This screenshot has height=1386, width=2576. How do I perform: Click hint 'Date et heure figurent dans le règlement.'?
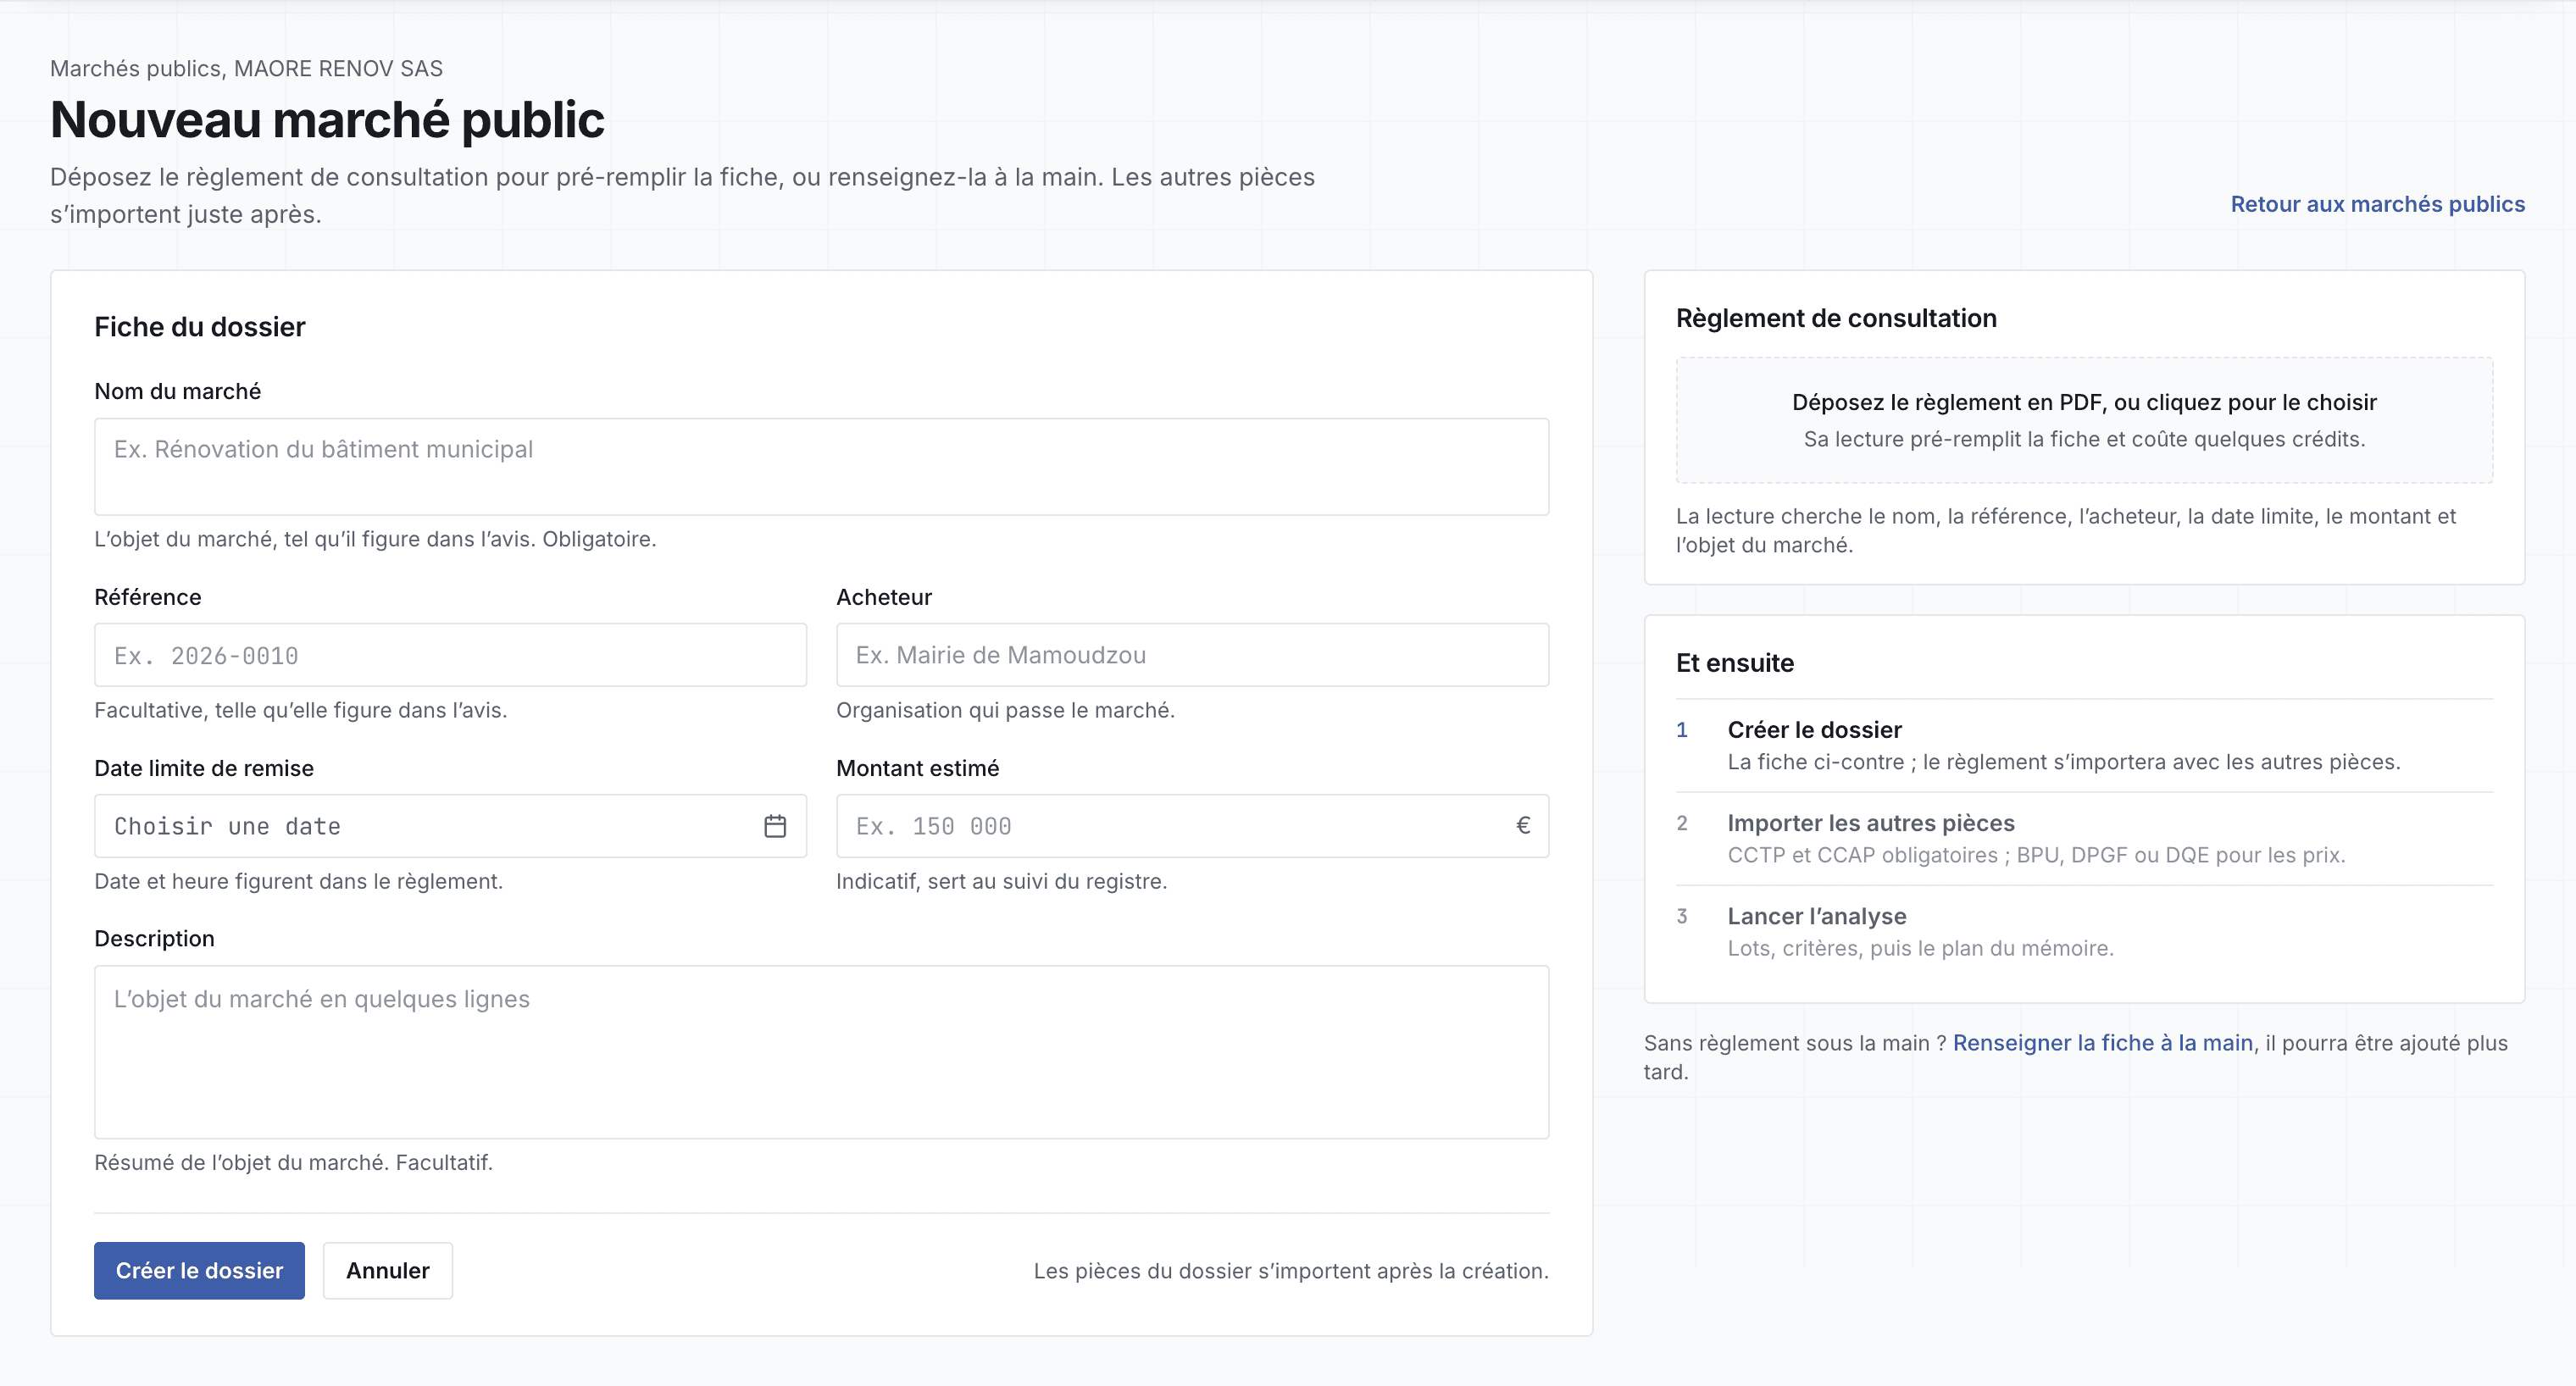point(298,881)
